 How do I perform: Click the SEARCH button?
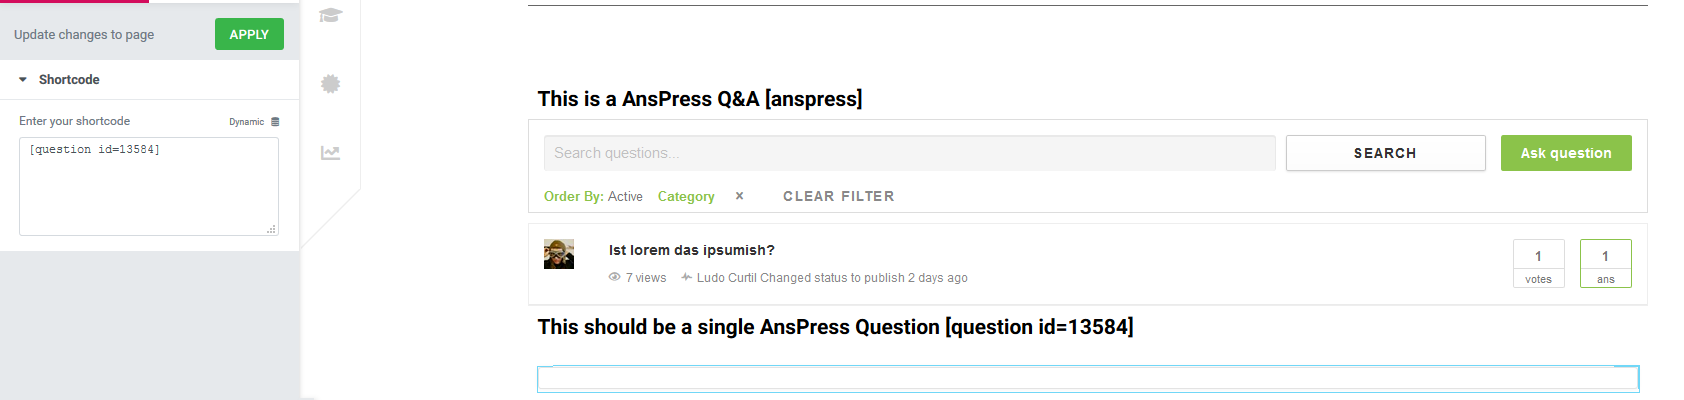(x=1385, y=153)
